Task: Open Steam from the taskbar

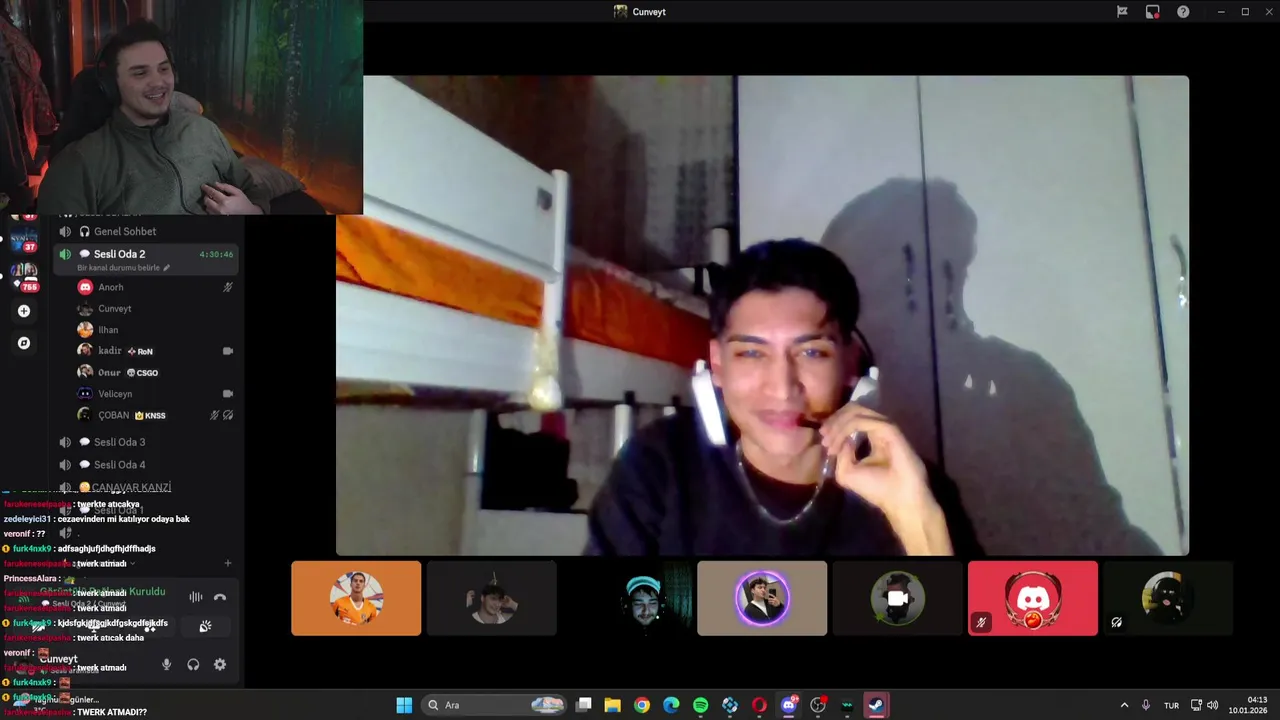Action: [x=876, y=705]
